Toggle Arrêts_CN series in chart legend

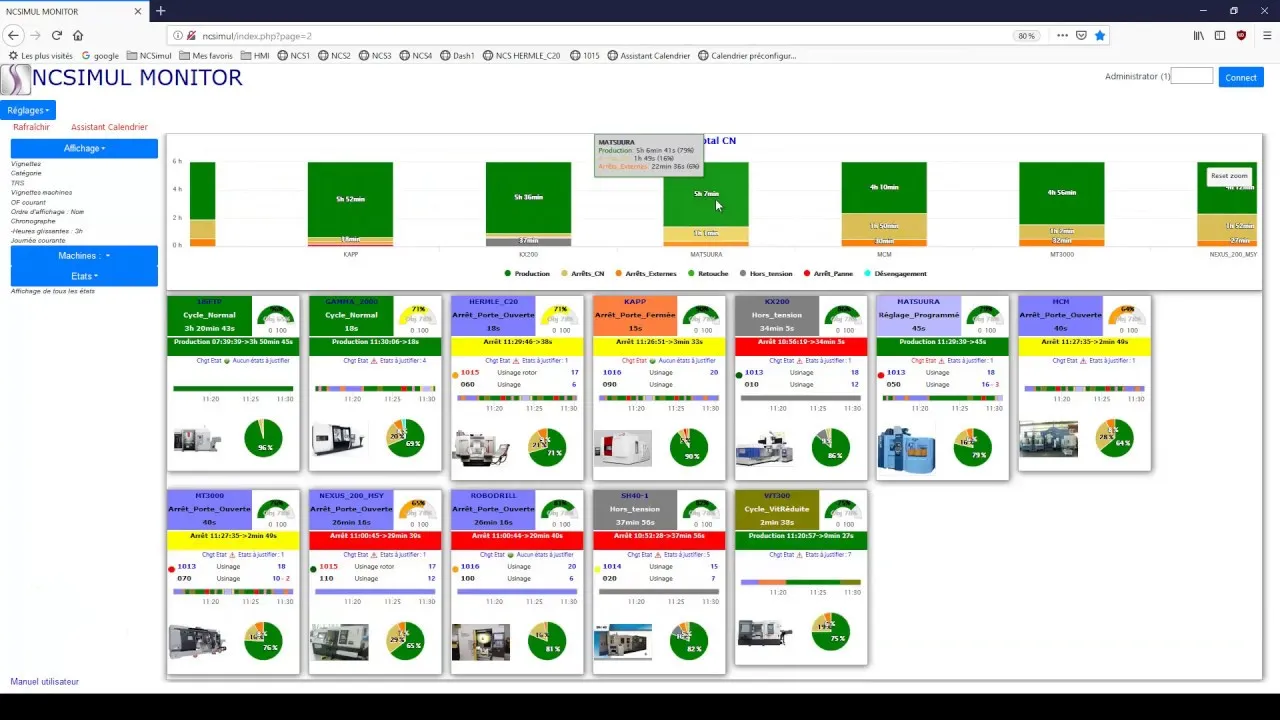582,273
